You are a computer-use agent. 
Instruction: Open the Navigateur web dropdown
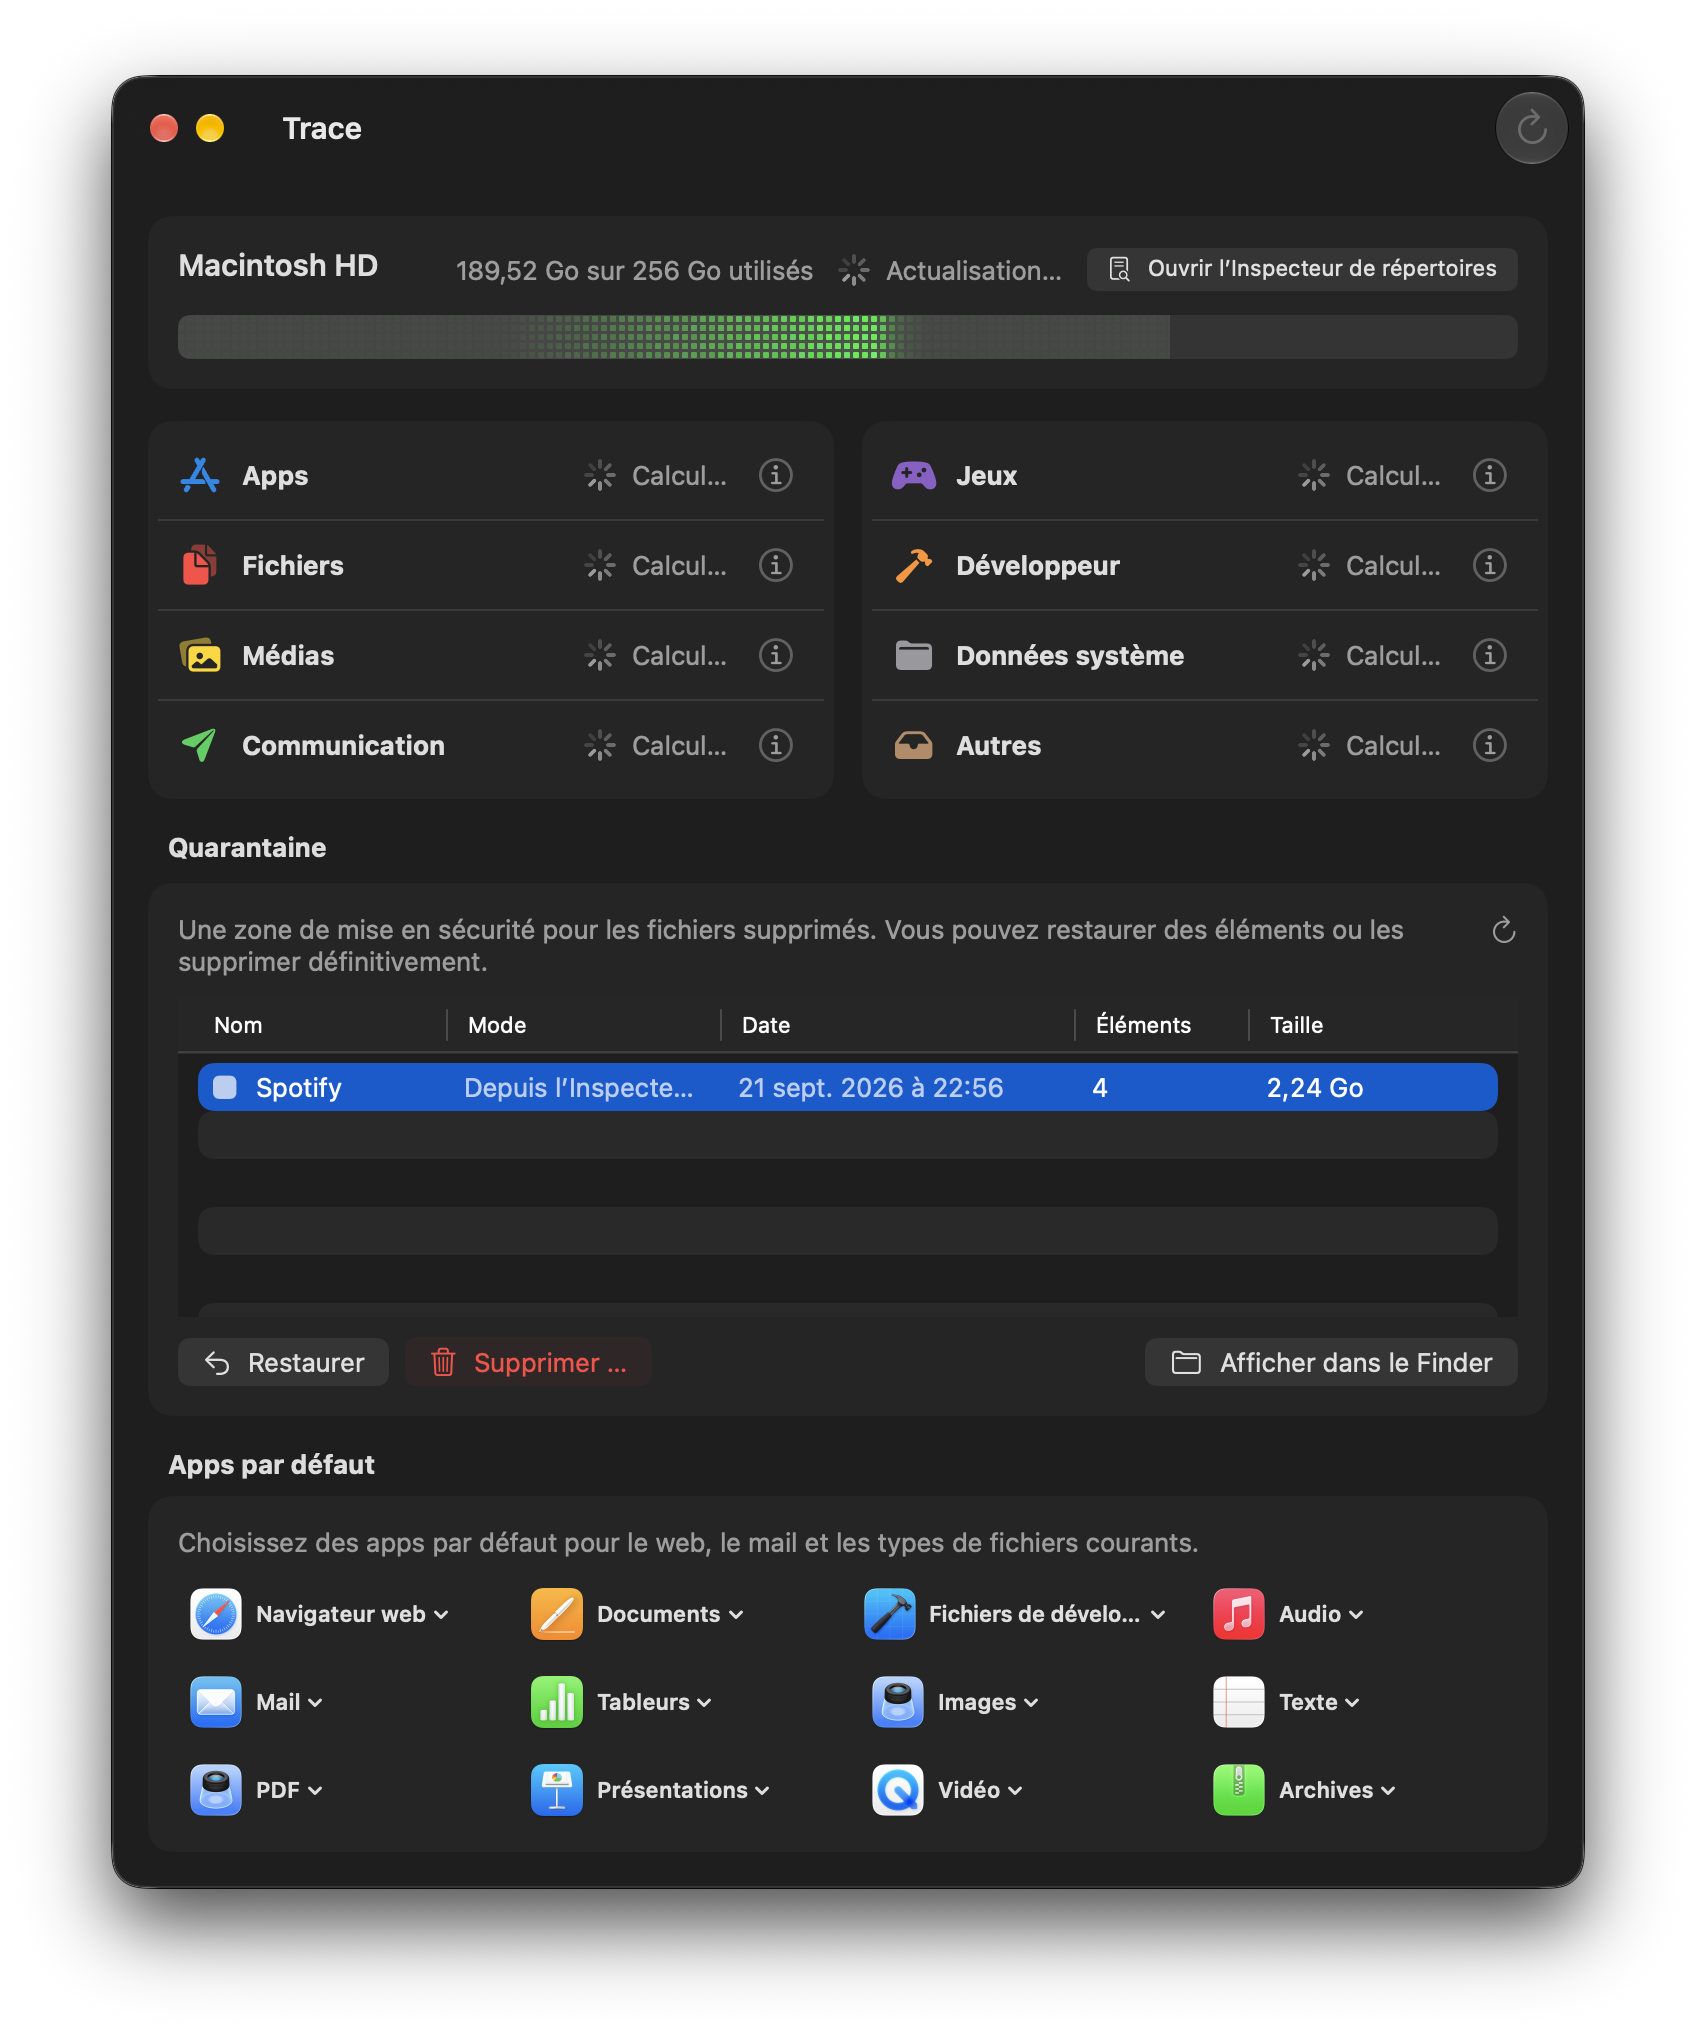[319, 1614]
